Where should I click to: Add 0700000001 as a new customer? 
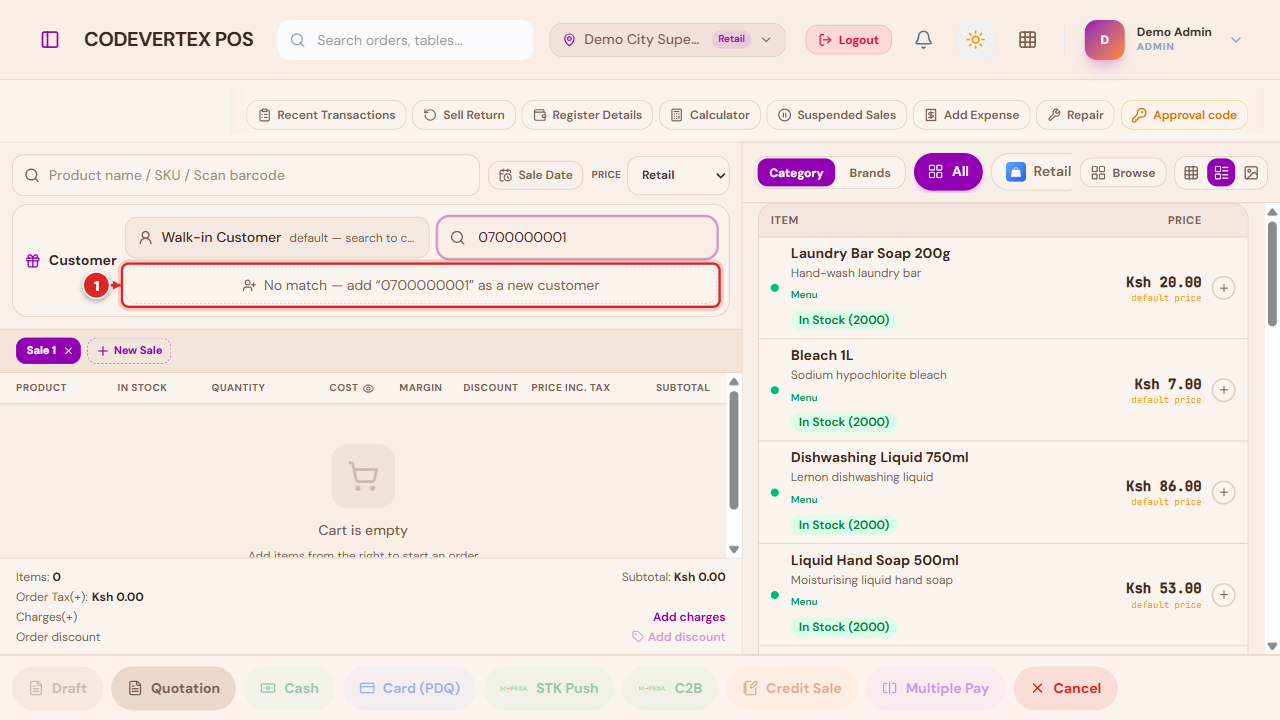421,285
